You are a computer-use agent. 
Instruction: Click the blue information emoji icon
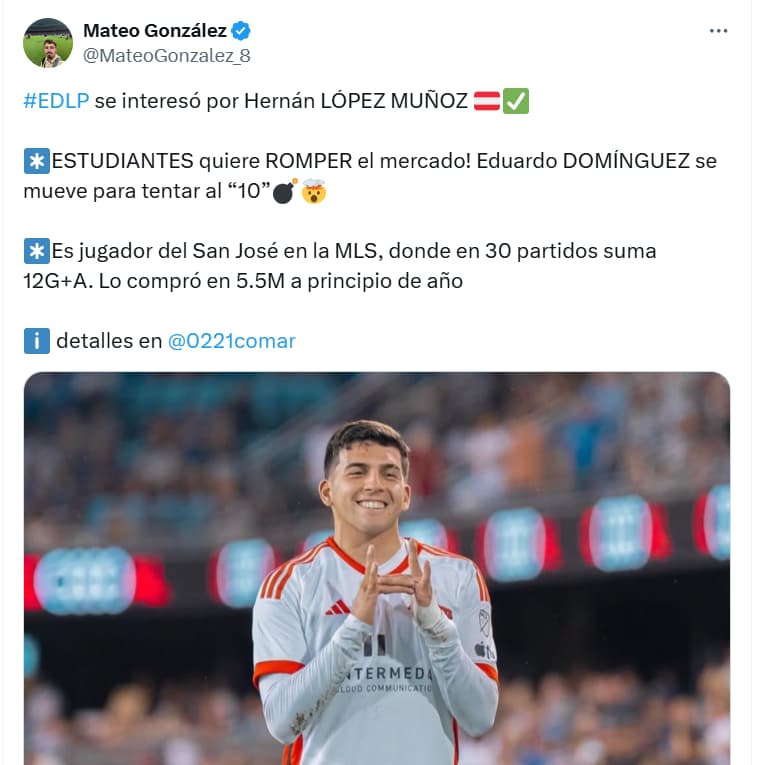[x=37, y=341]
